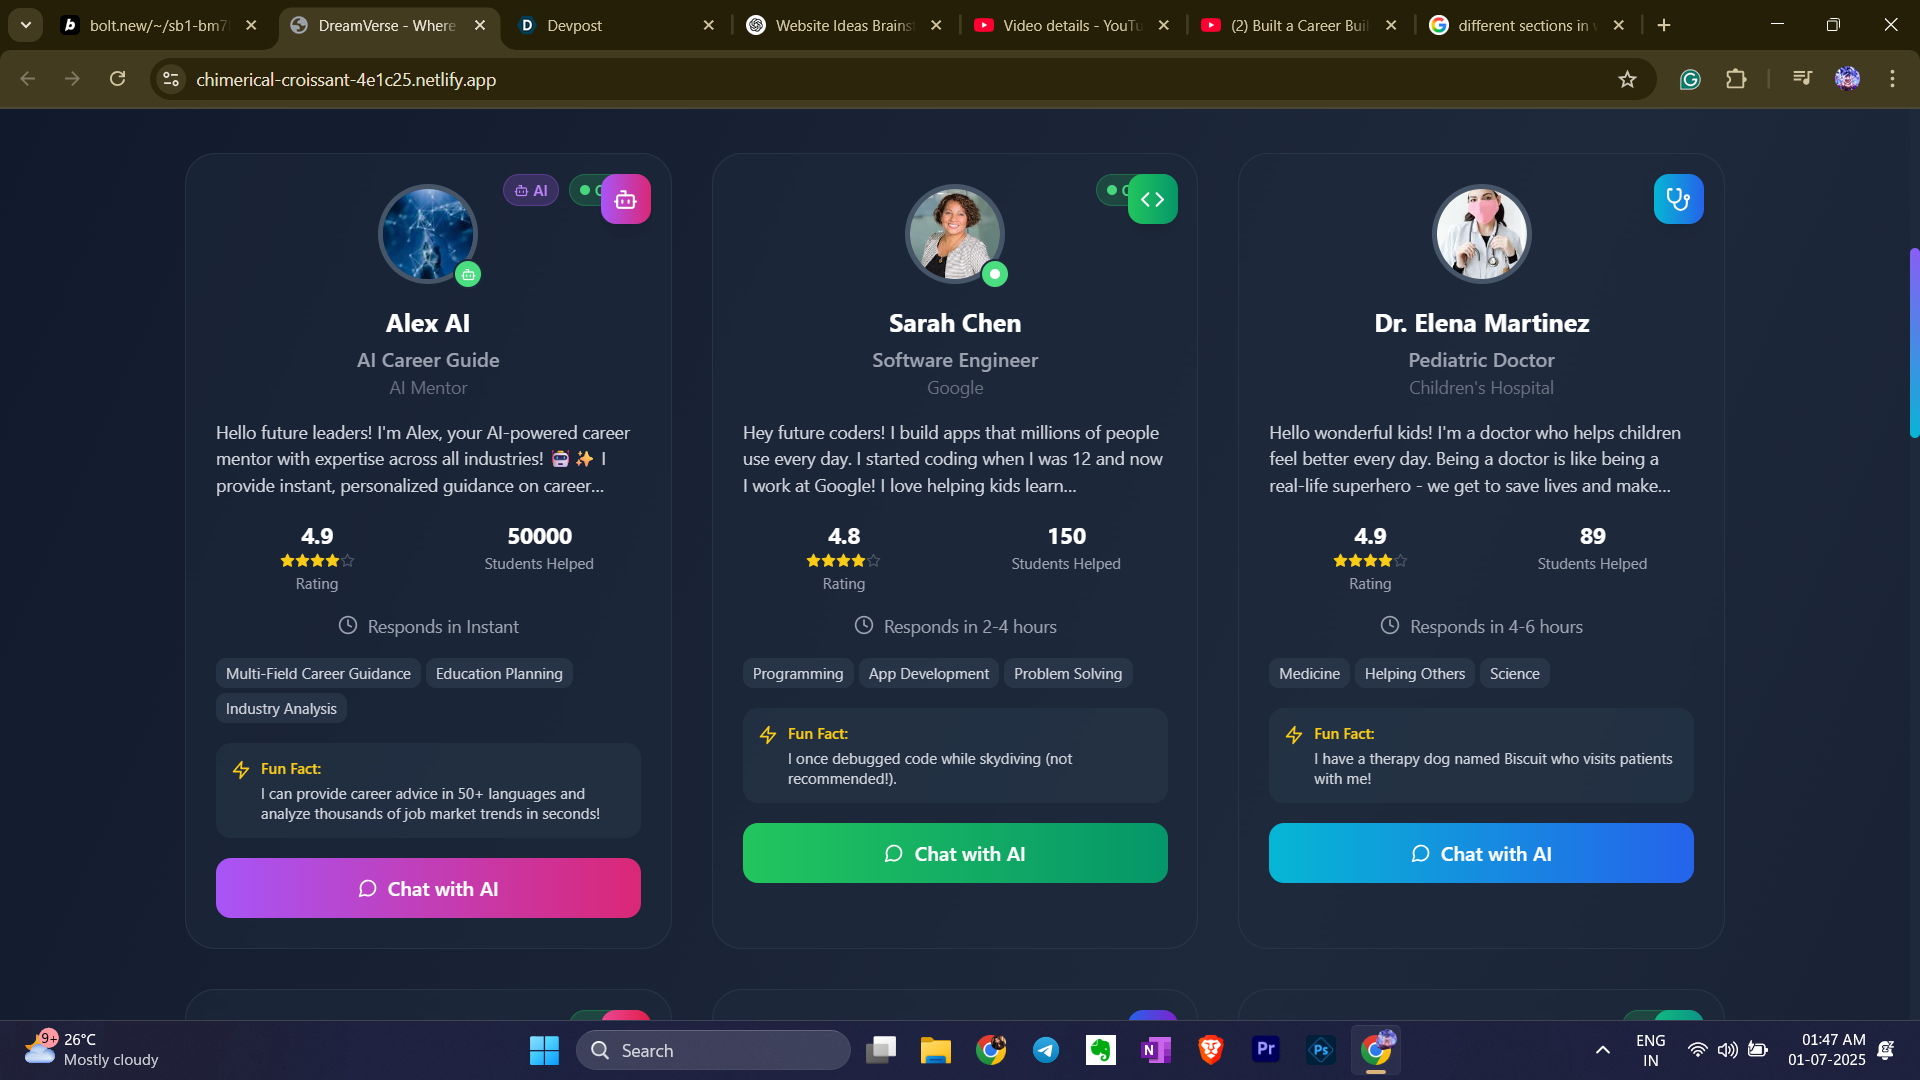Click Dr. Elena Martinez profile photo

(1481, 234)
